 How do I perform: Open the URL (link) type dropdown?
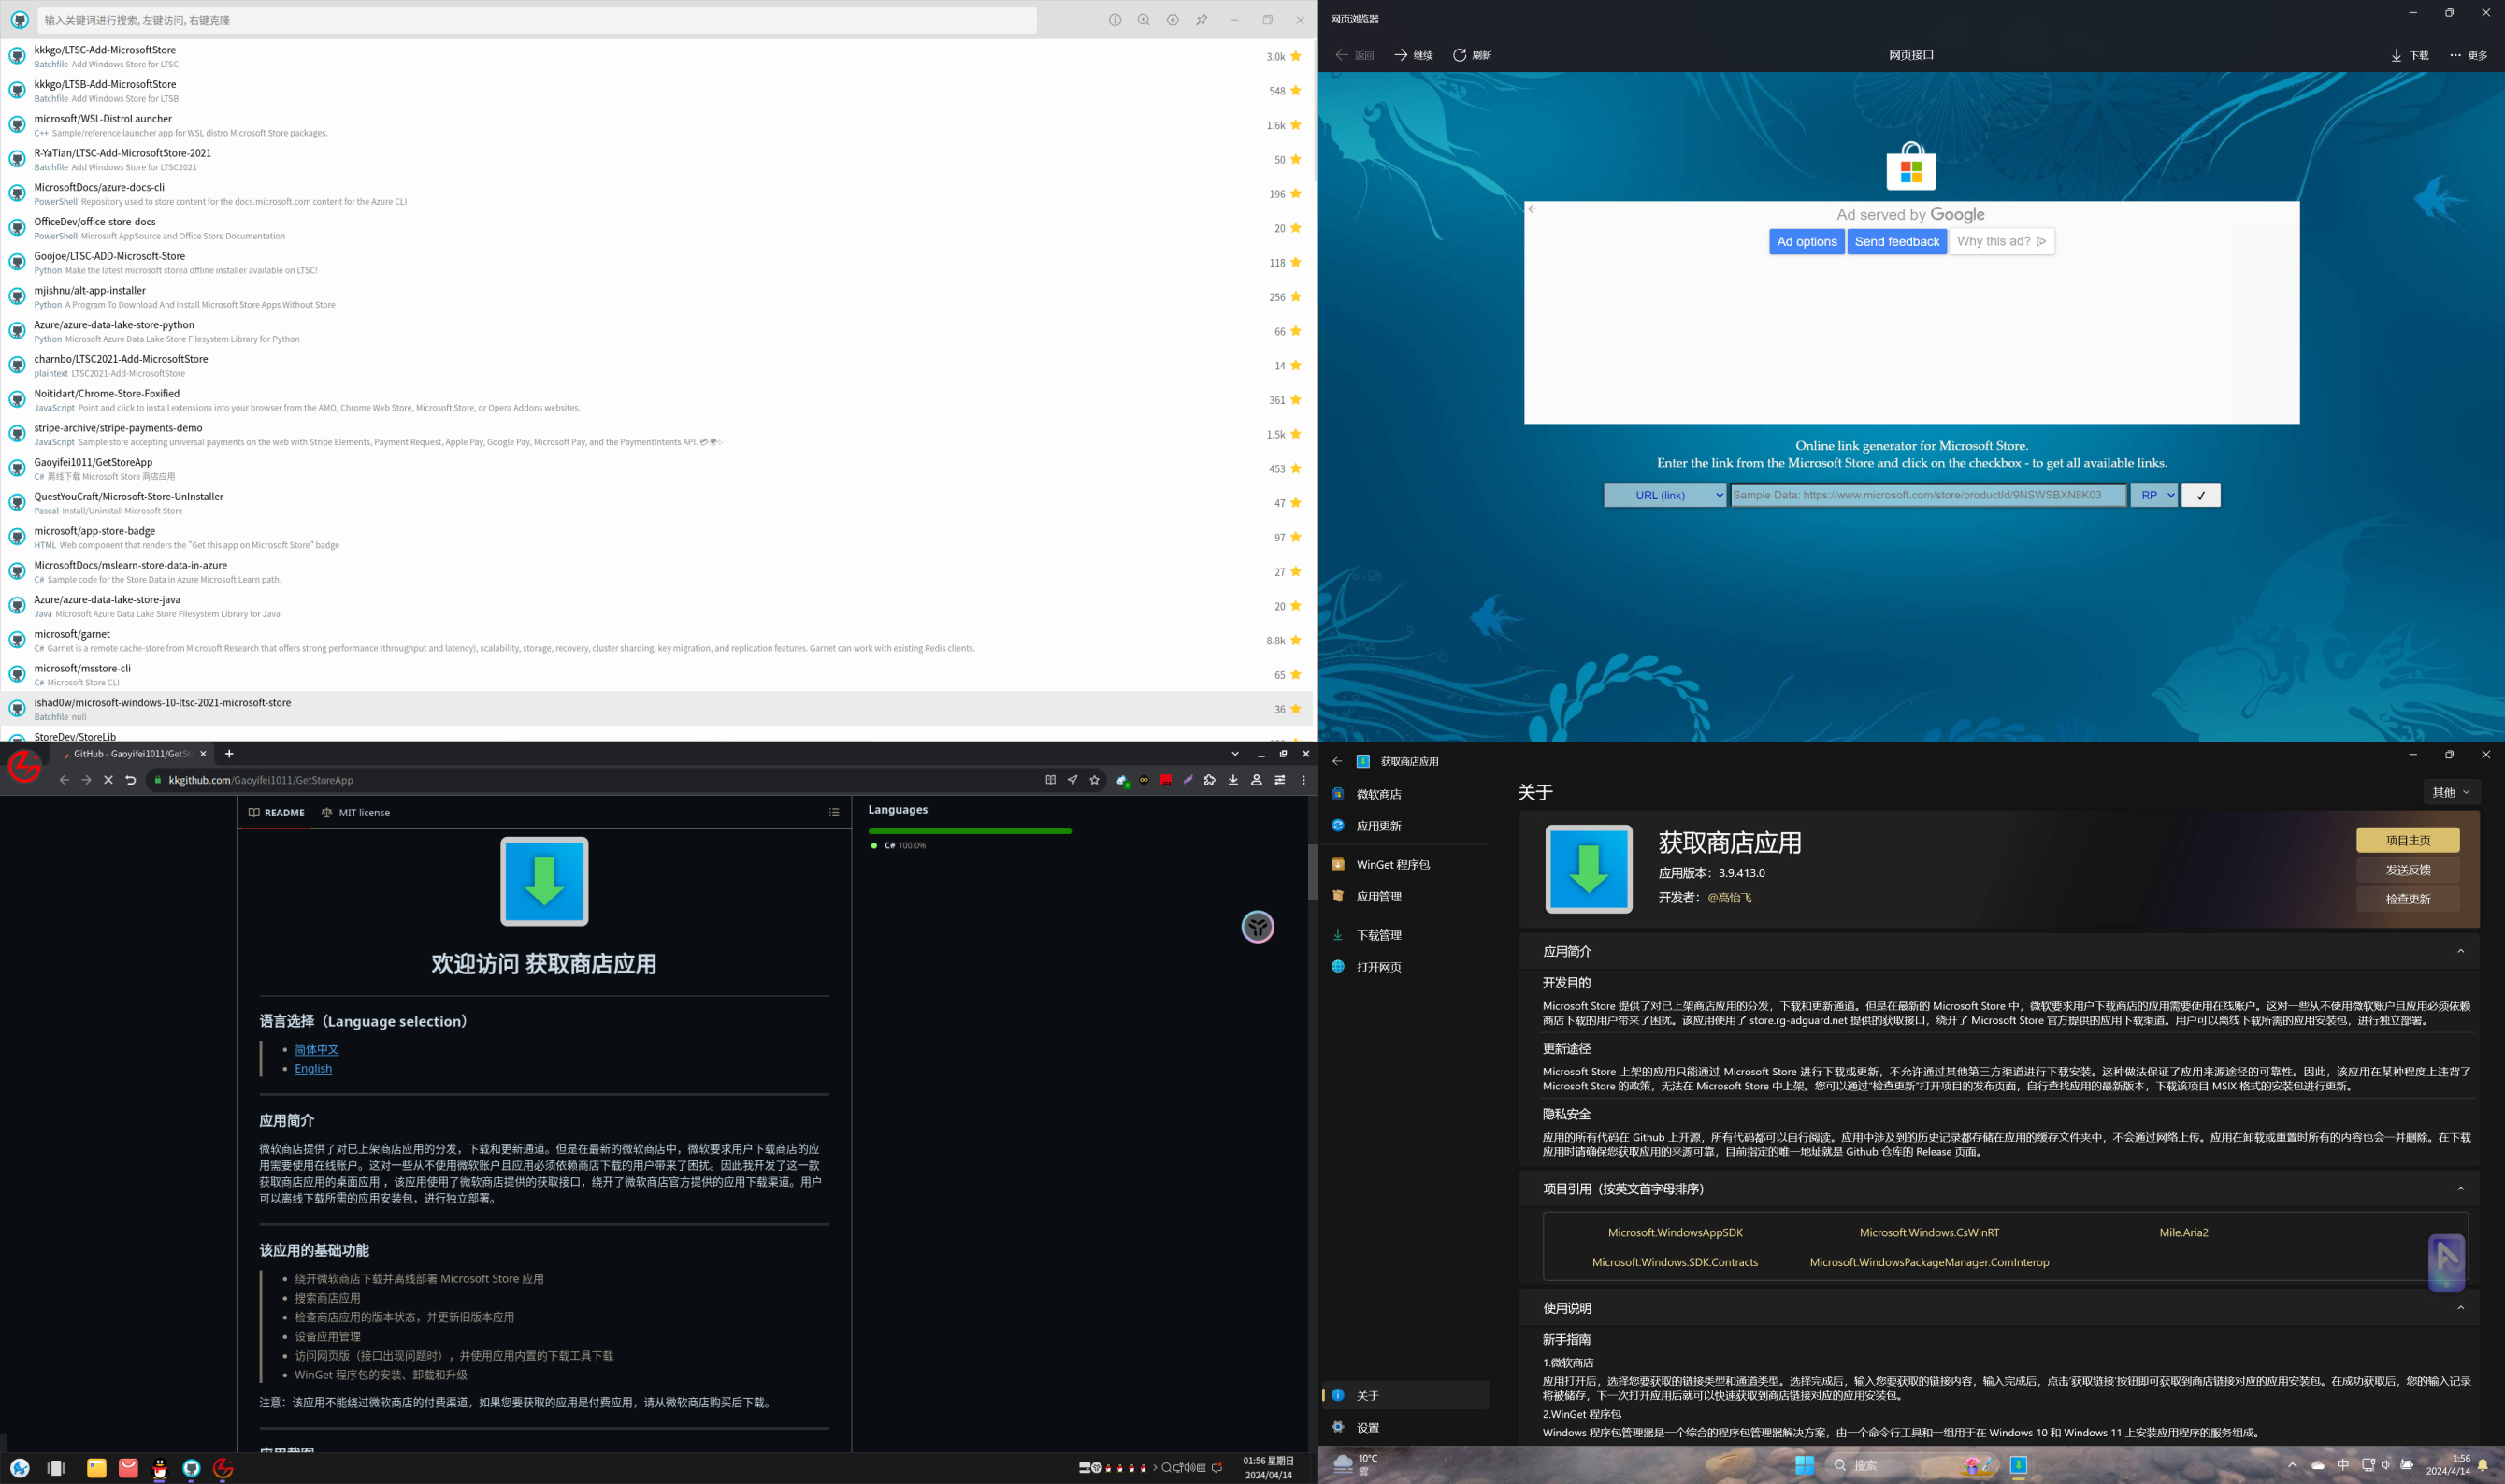coord(1664,495)
